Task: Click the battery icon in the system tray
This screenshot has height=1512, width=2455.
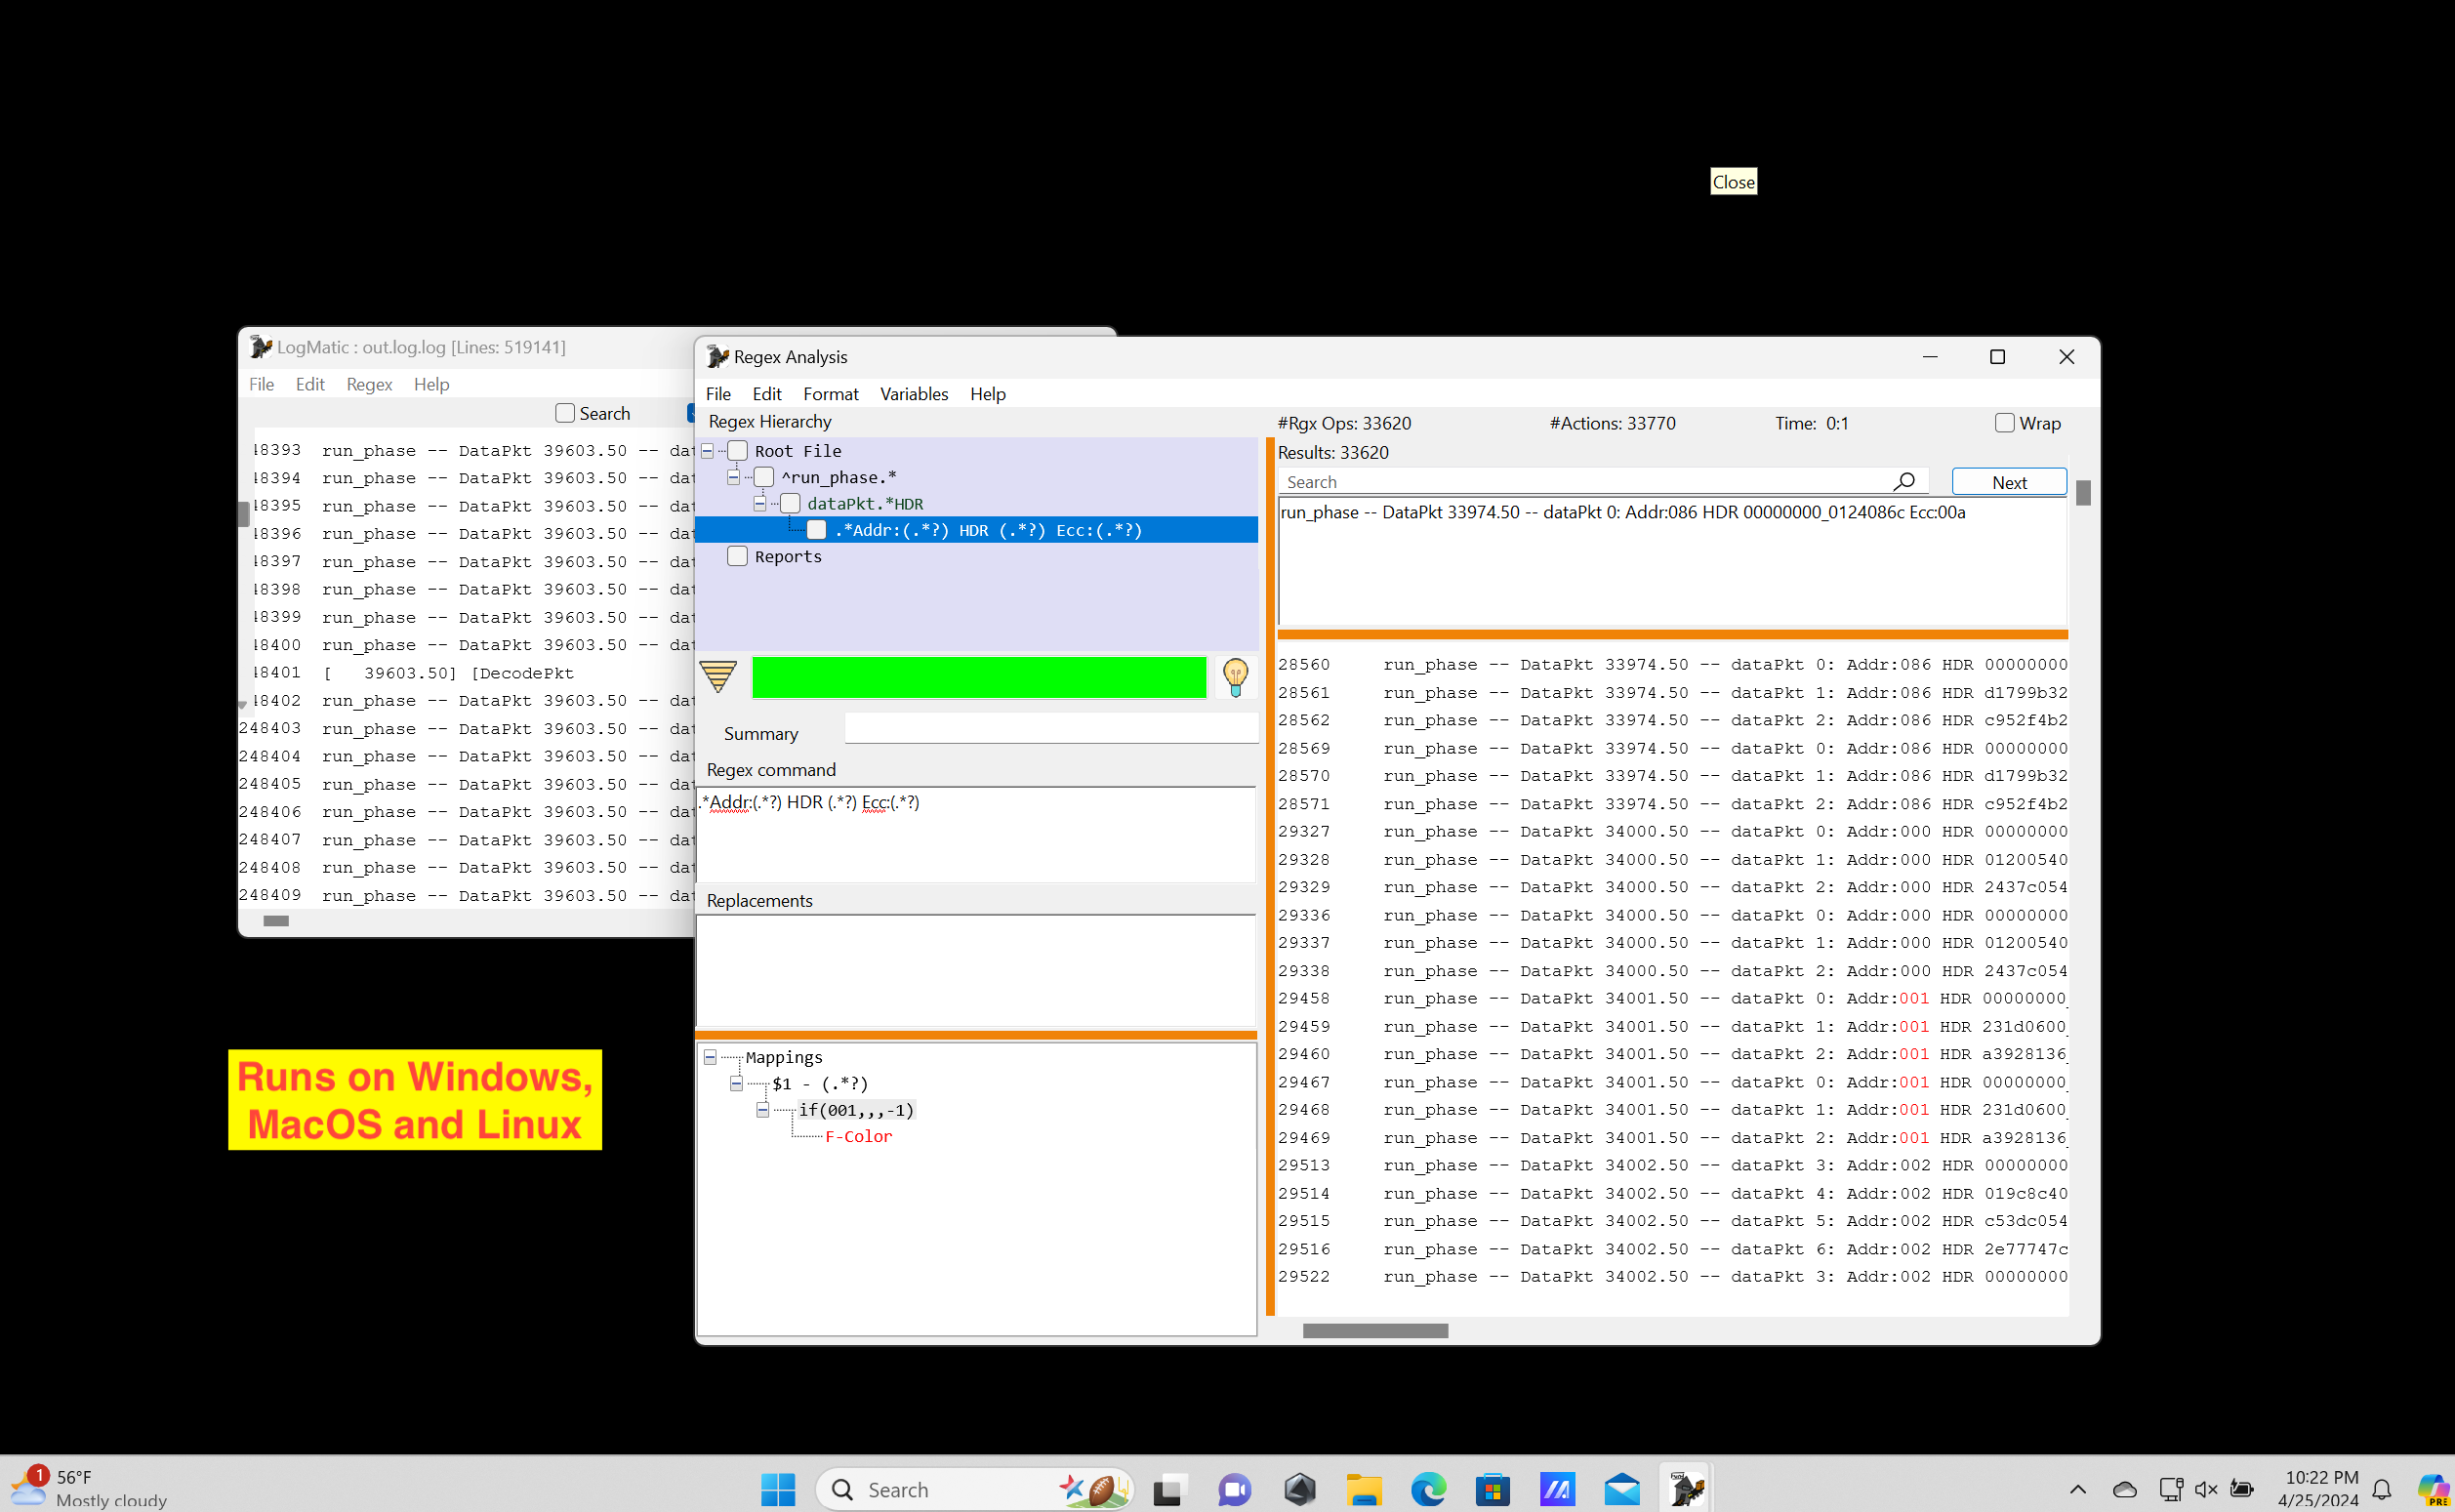Action: pyautogui.click(x=2242, y=1489)
